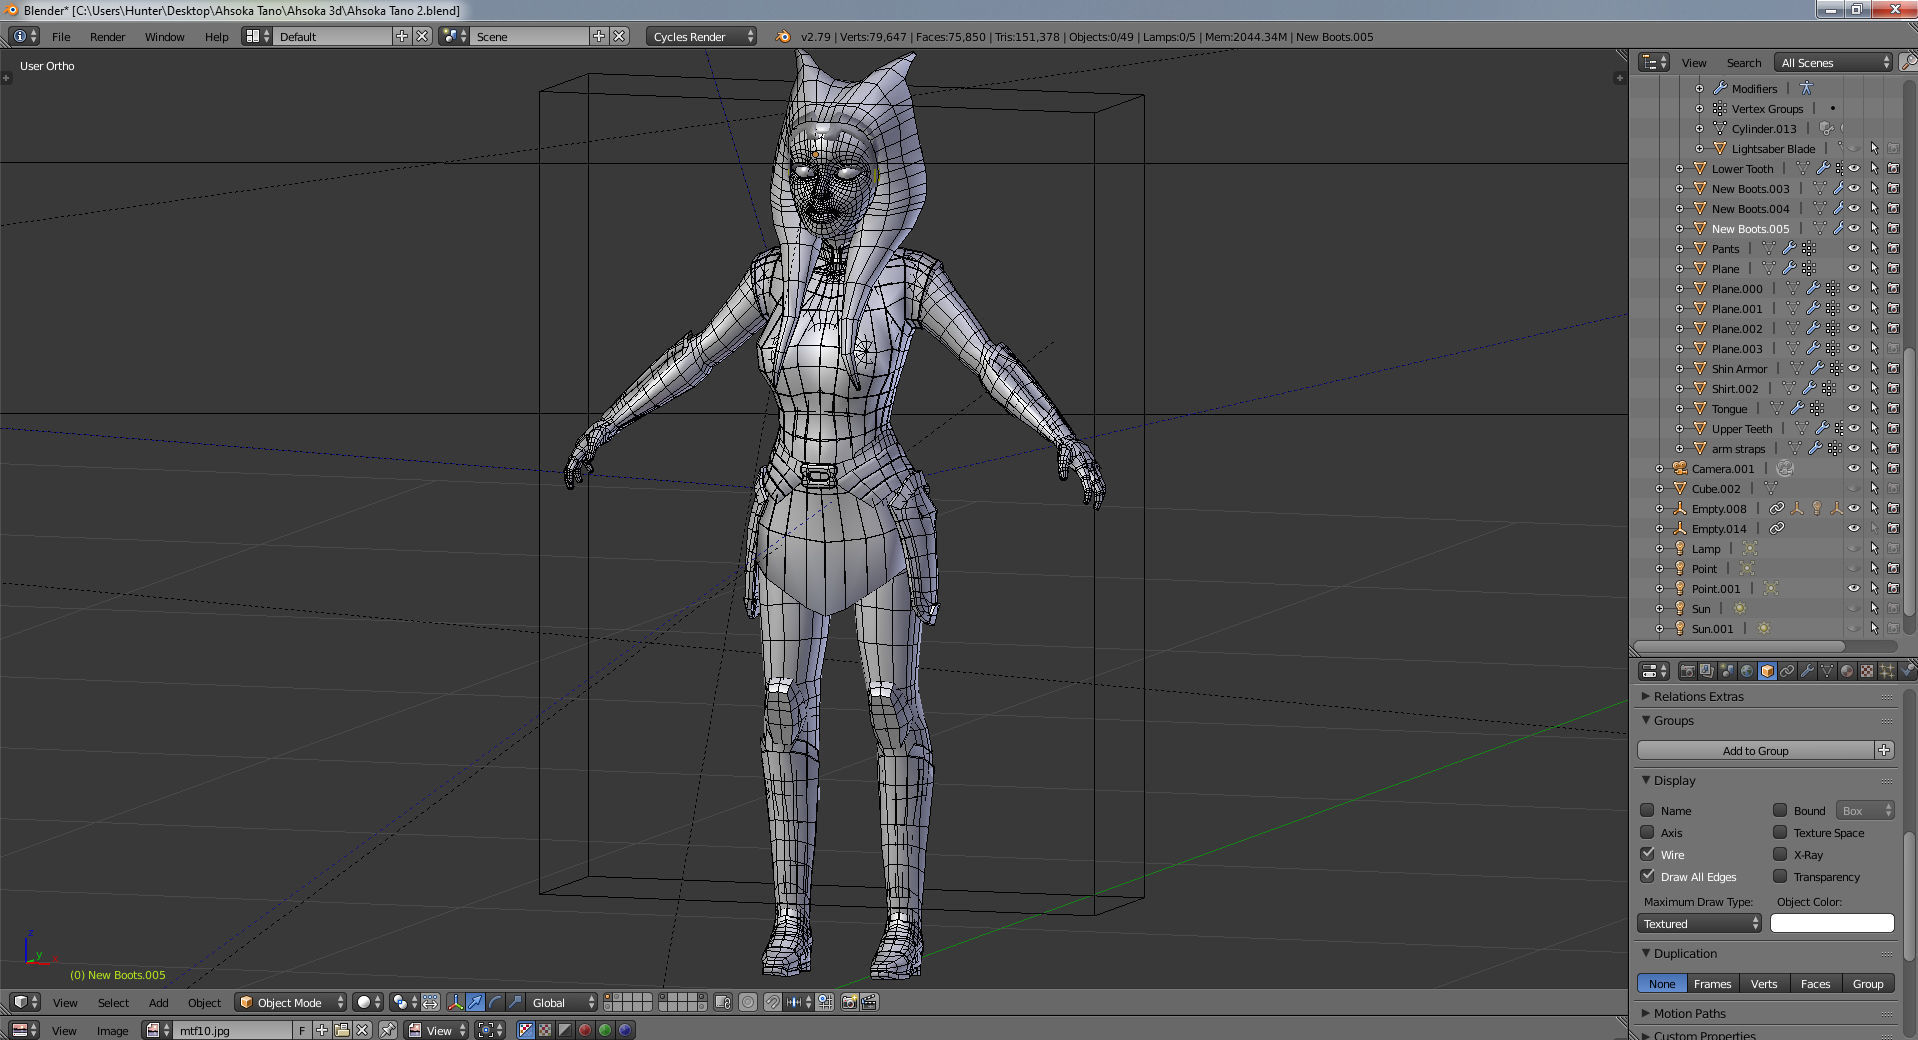Open the Object properties tab (orange cube)

(1767, 671)
